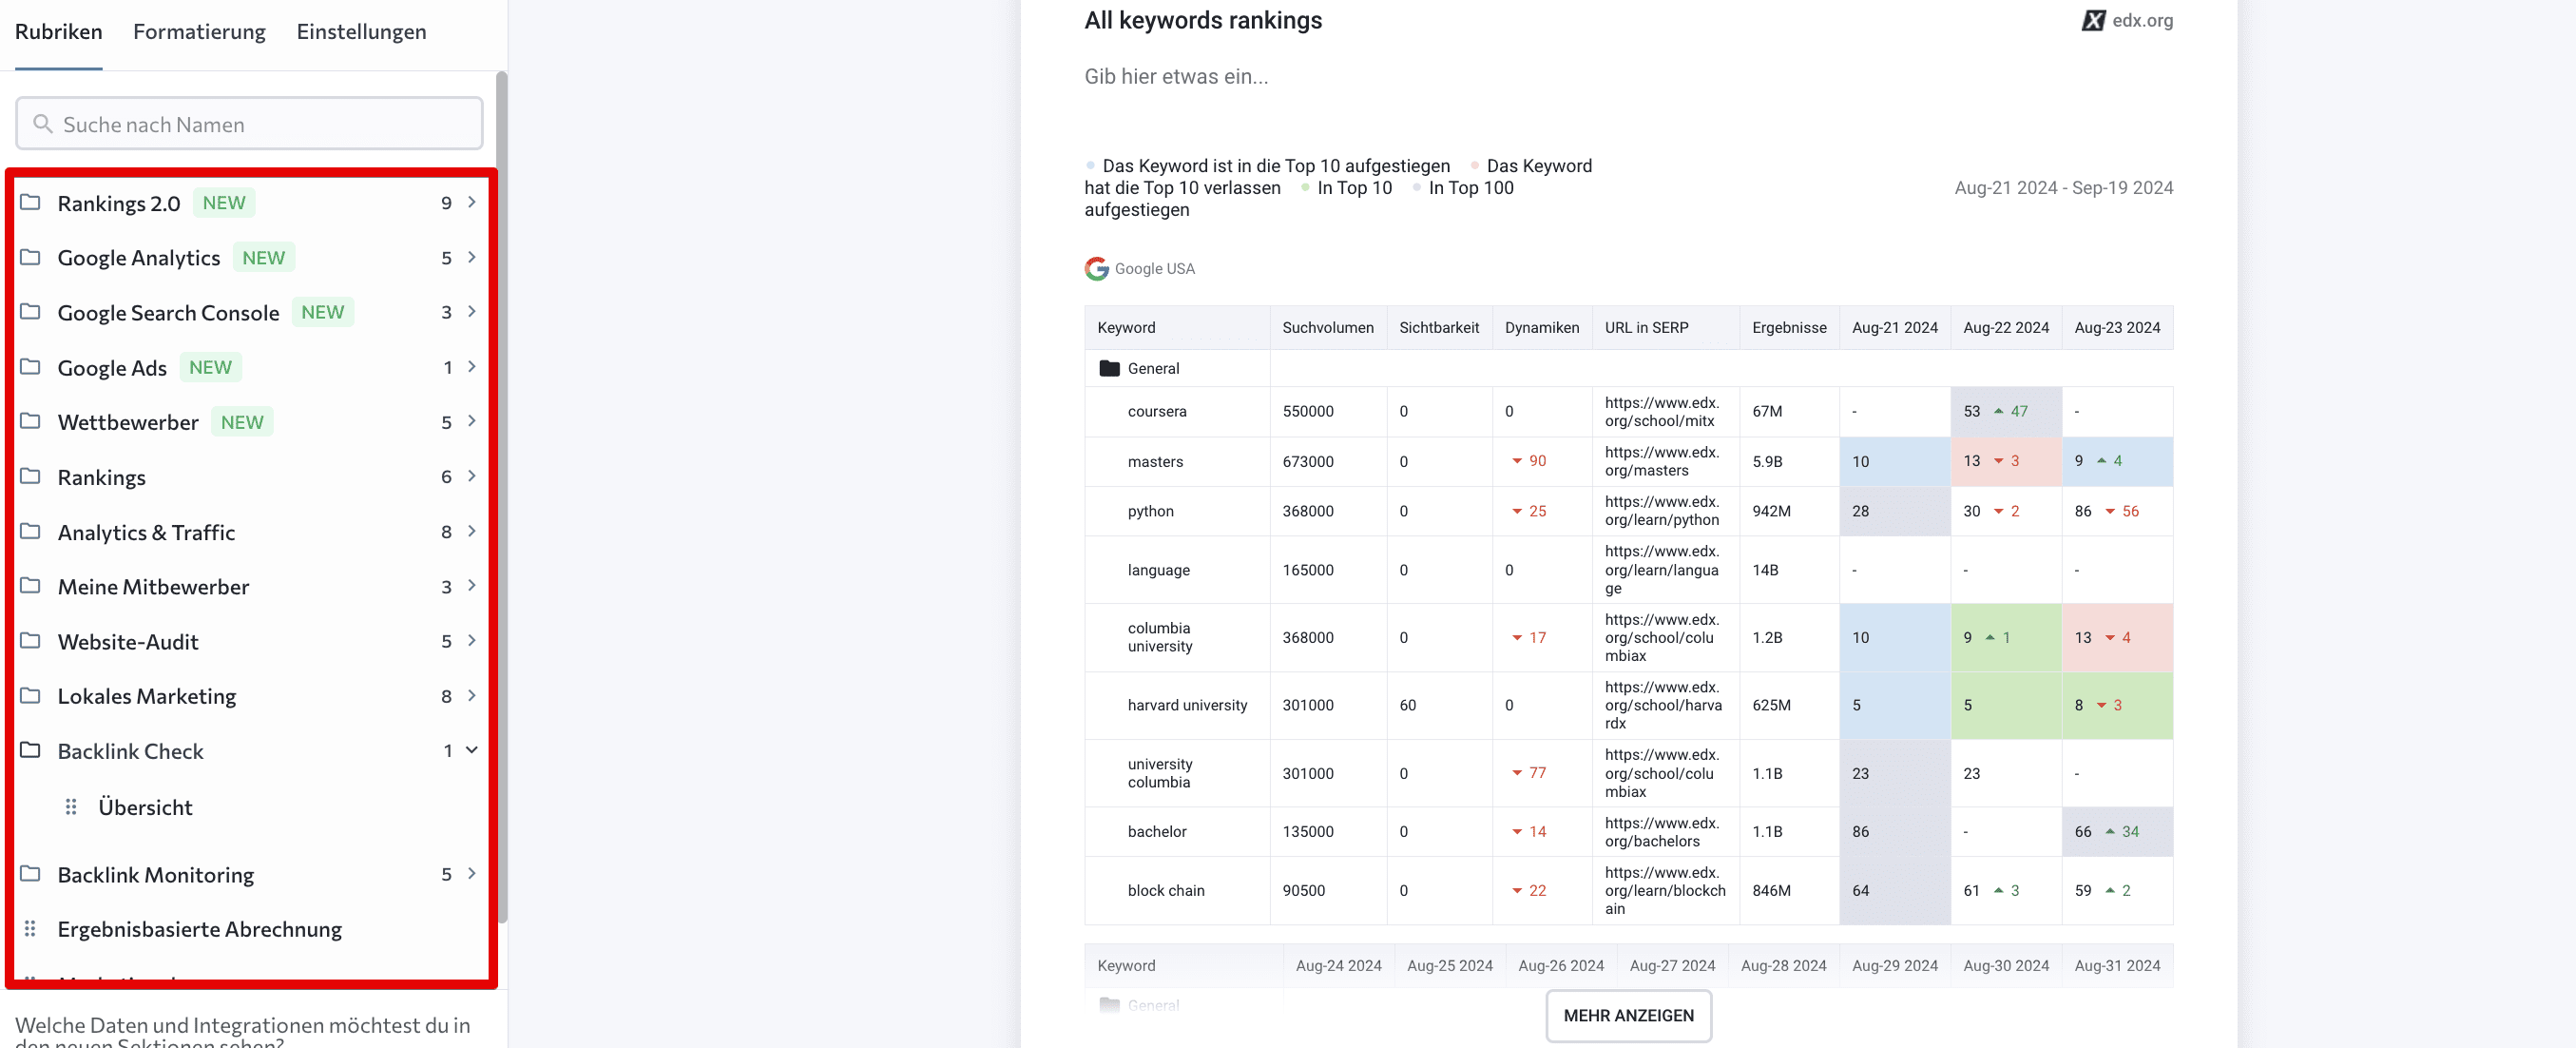Click the search magnifier icon
This screenshot has height=1048, width=2576.
43,123
